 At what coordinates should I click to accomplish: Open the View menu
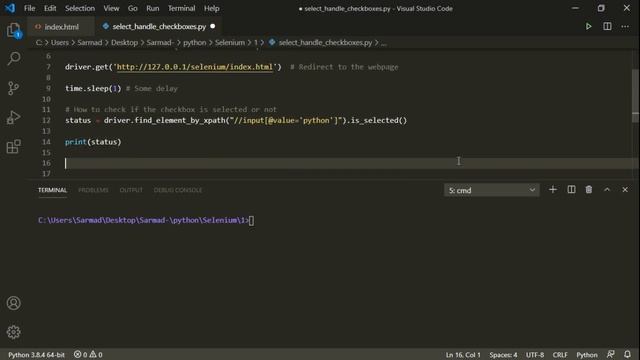tap(111, 8)
